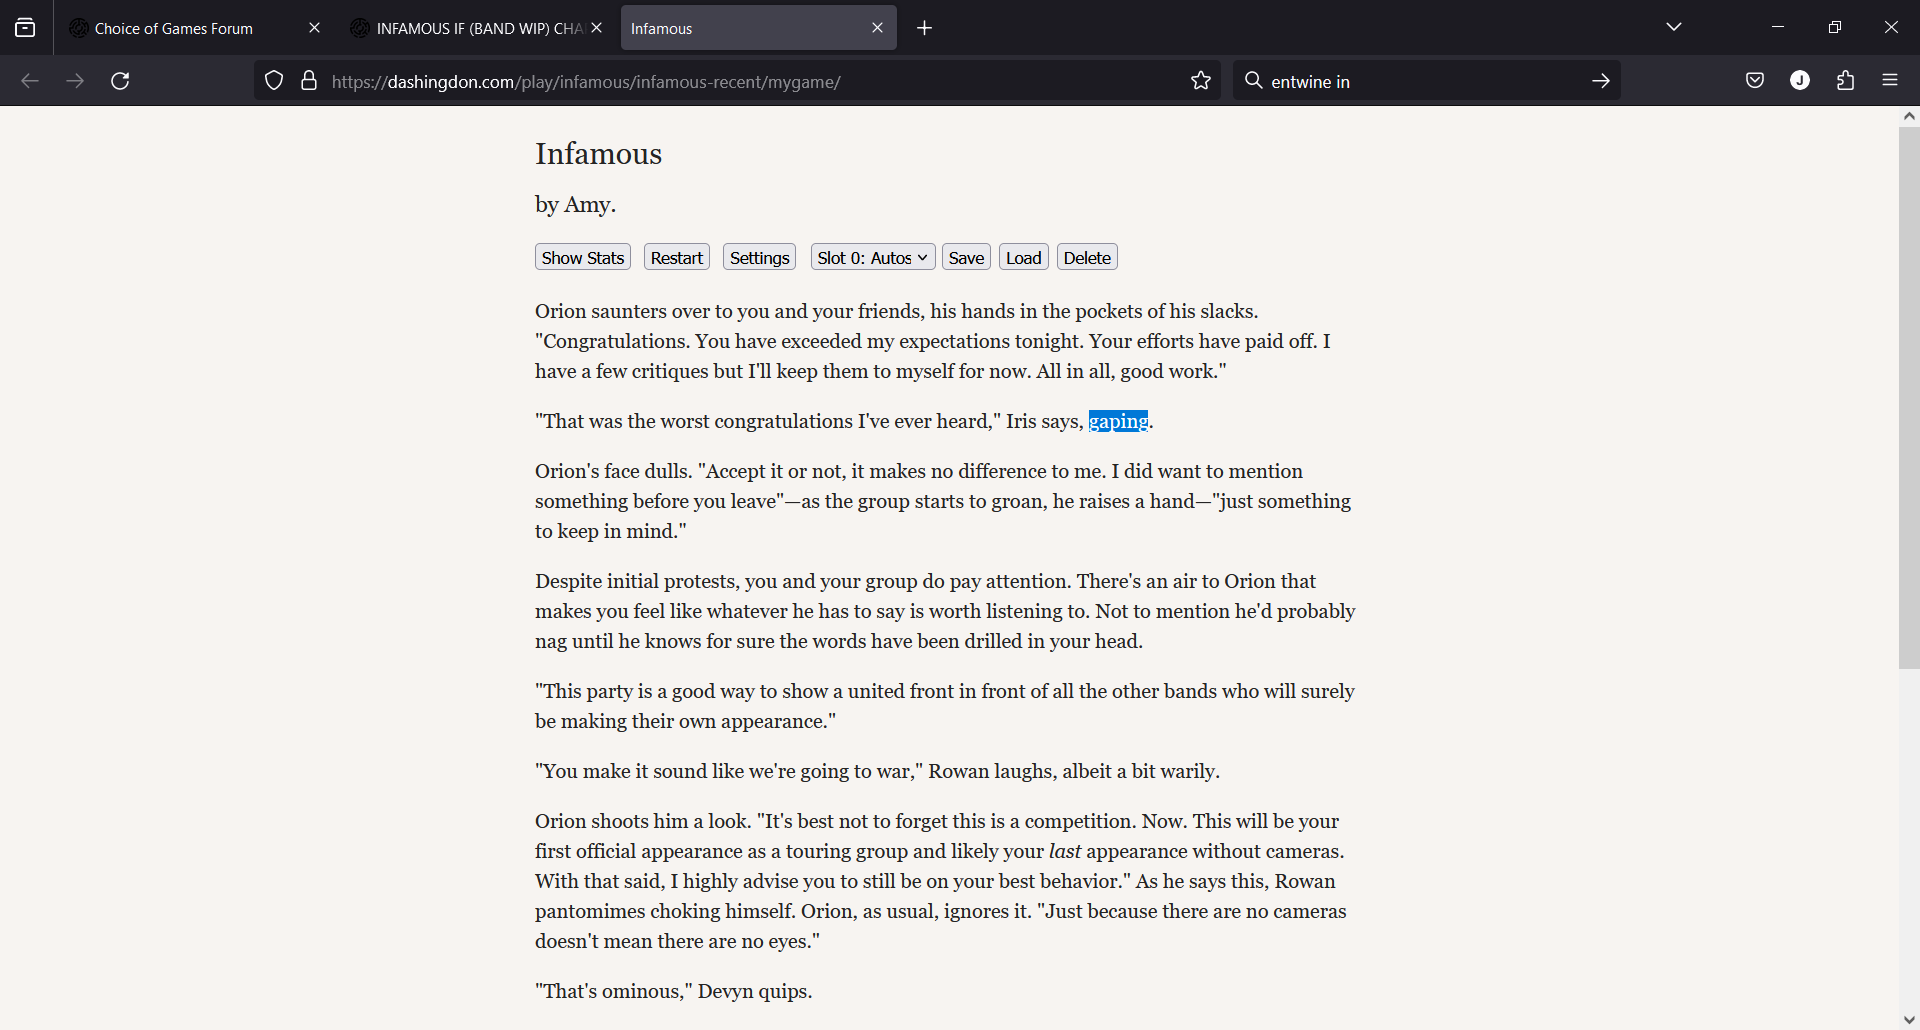Load the saved game slot
The image size is (1920, 1030).
click(1024, 257)
